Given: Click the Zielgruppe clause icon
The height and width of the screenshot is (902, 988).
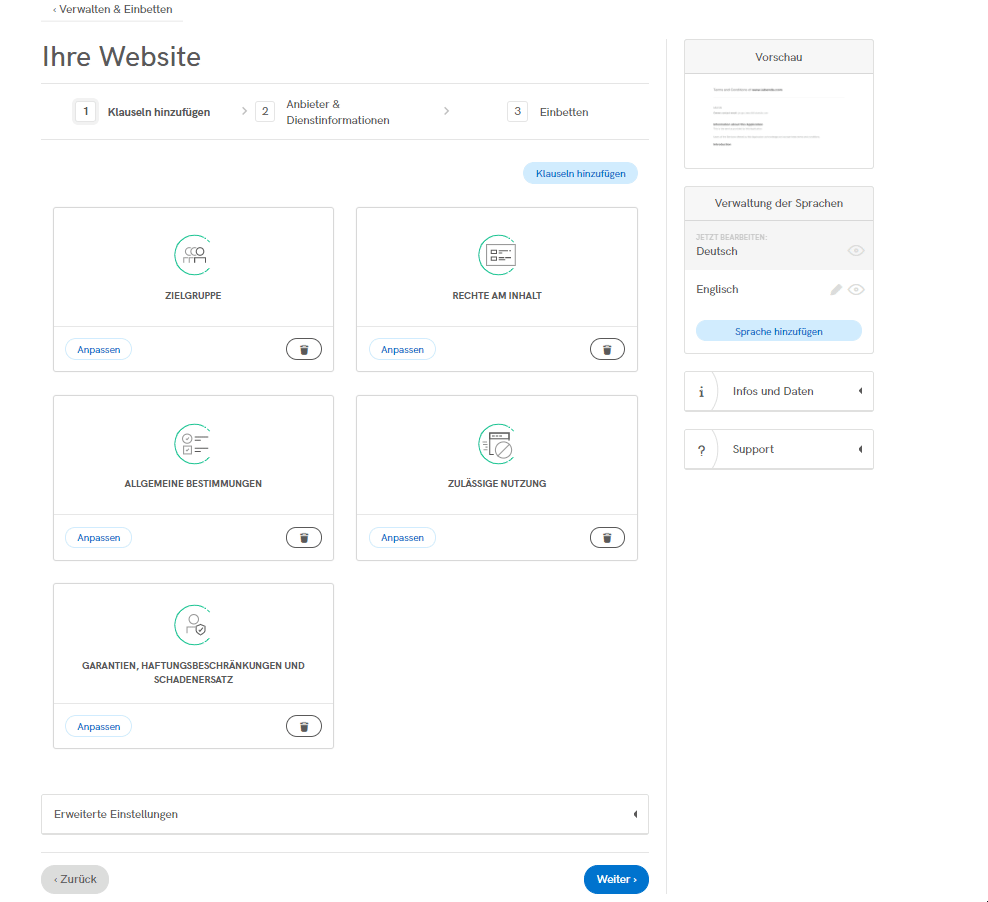Looking at the screenshot, I should (193, 255).
